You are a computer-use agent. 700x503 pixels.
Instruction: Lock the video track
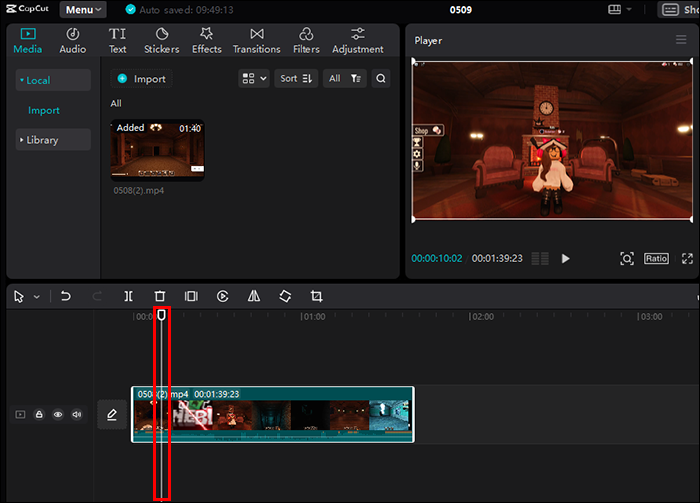pyautogui.click(x=39, y=414)
